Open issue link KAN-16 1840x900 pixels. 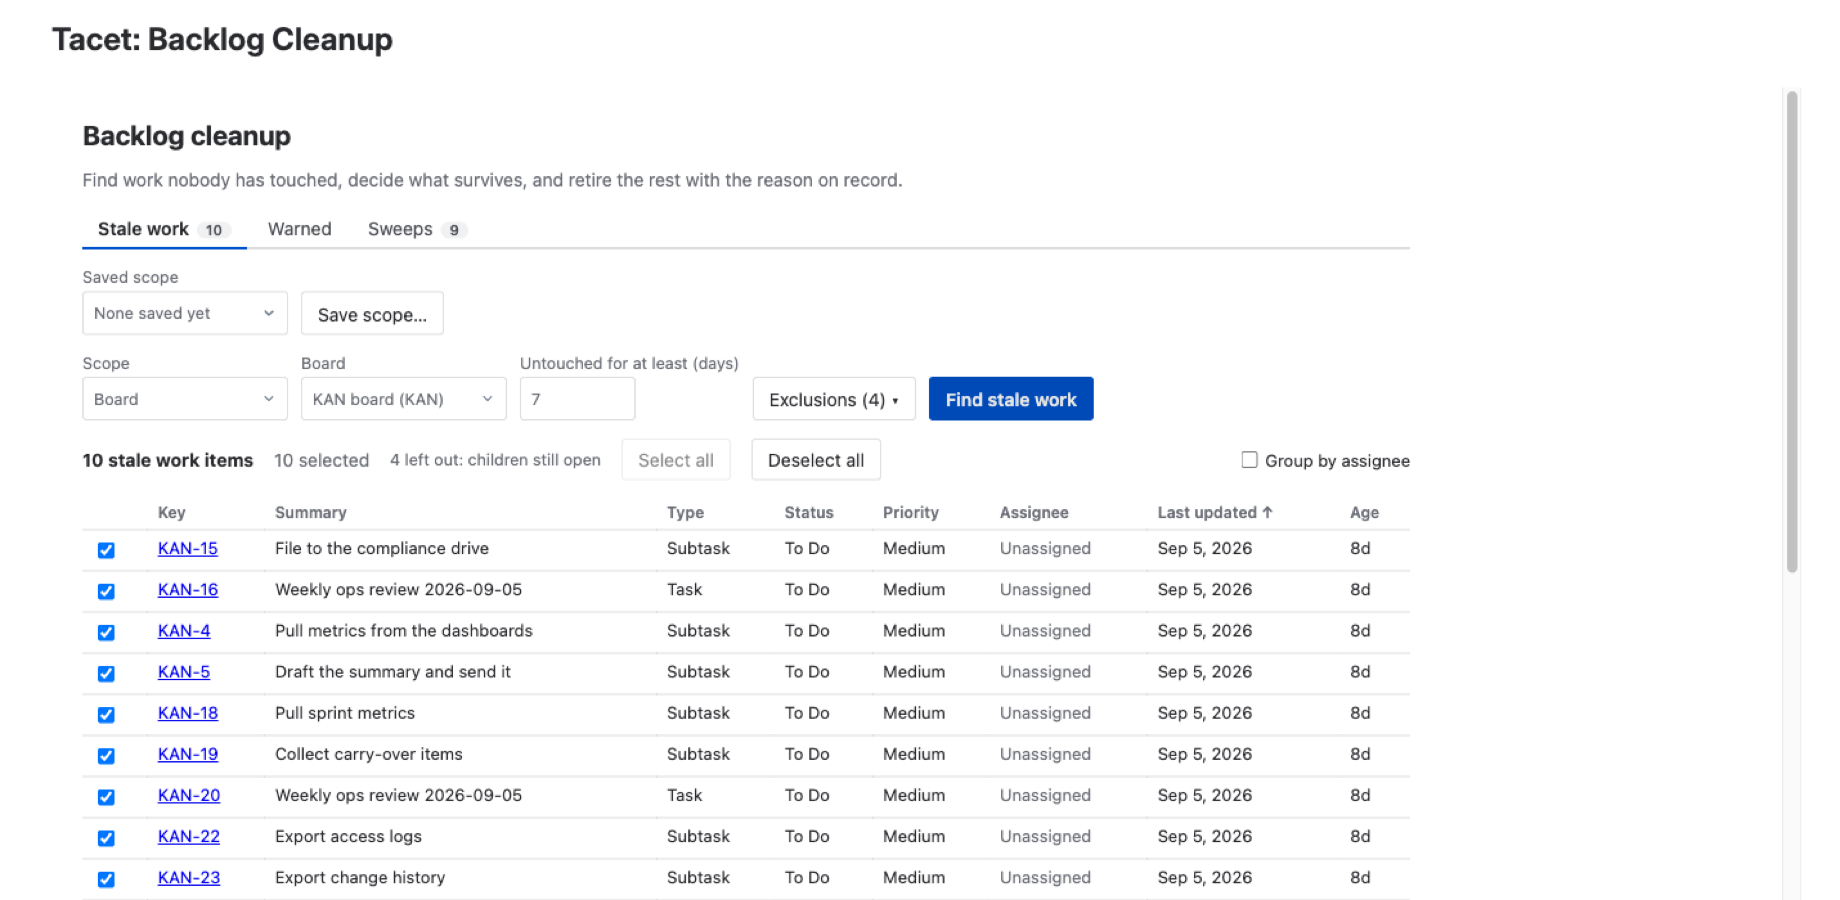pos(188,589)
